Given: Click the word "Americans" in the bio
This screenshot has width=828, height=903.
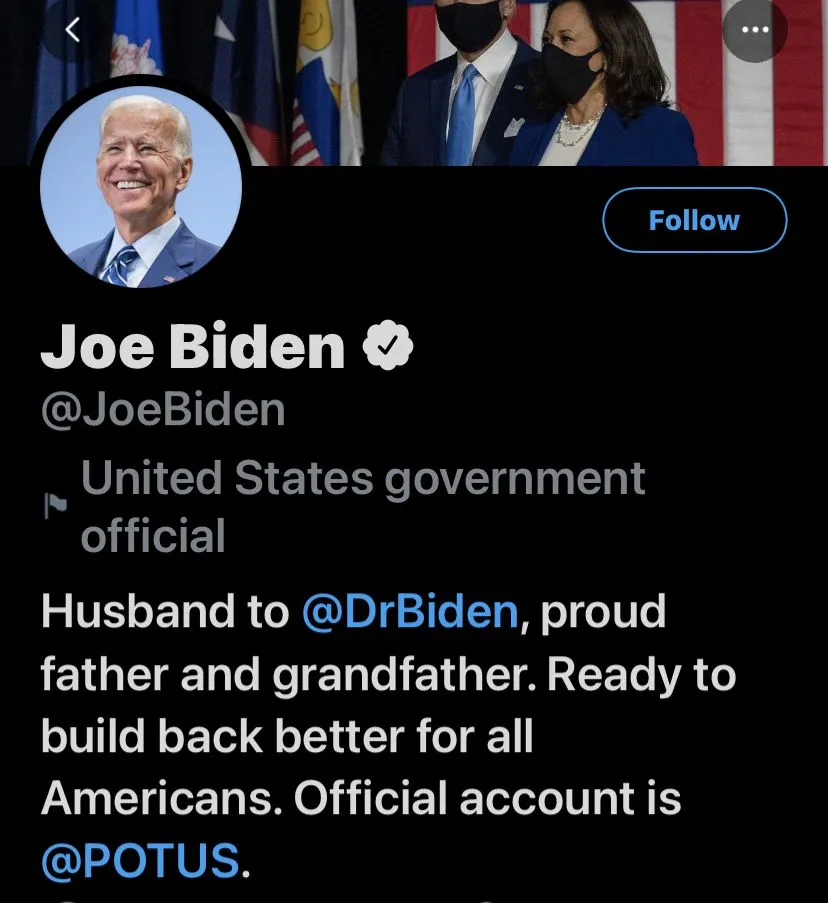Looking at the screenshot, I should (x=160, y=799).
